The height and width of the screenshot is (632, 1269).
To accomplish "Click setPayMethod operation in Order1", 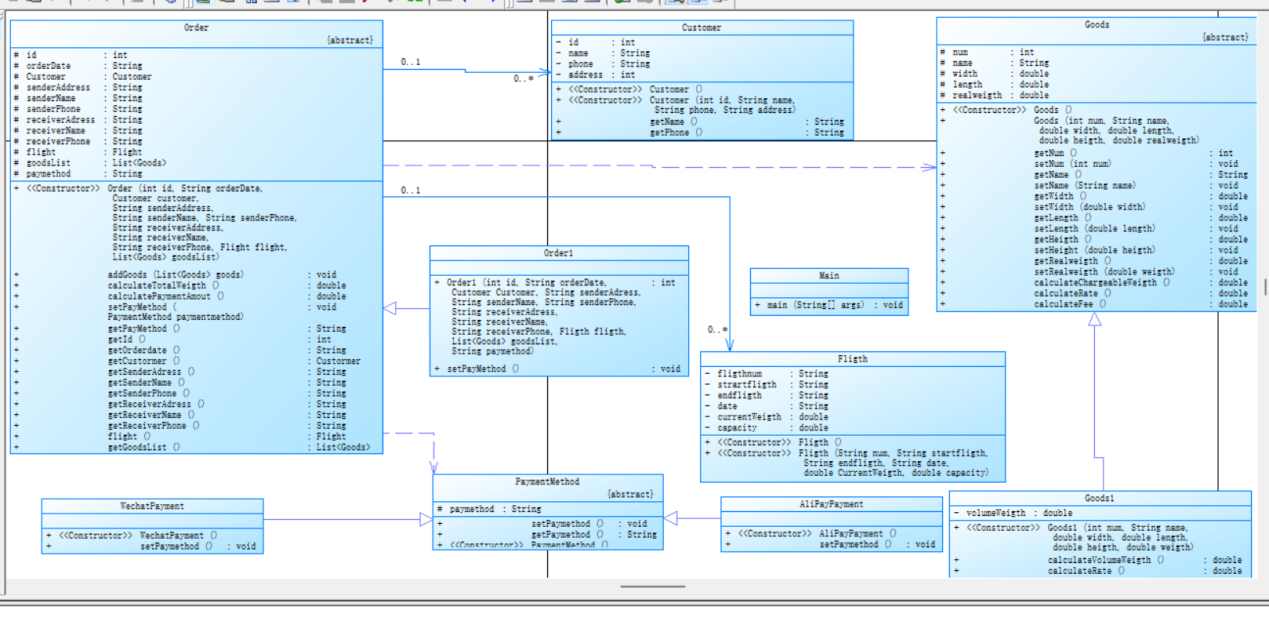I will [x=558, y=369].
